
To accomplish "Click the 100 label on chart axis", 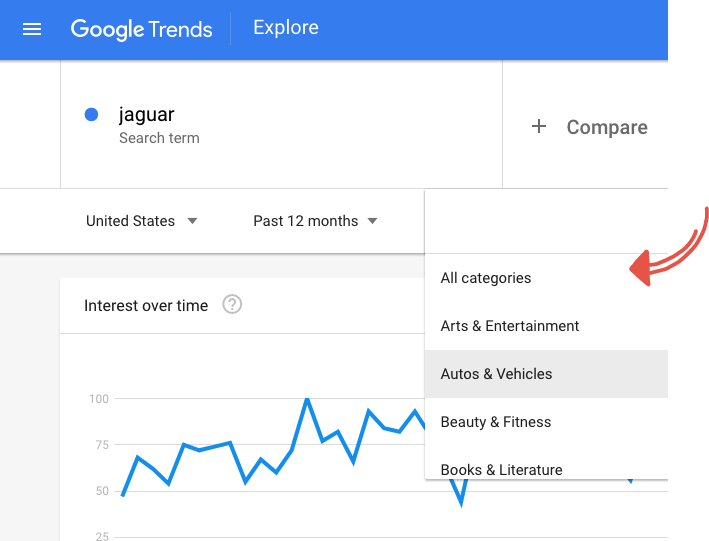I will pos(98,399).
